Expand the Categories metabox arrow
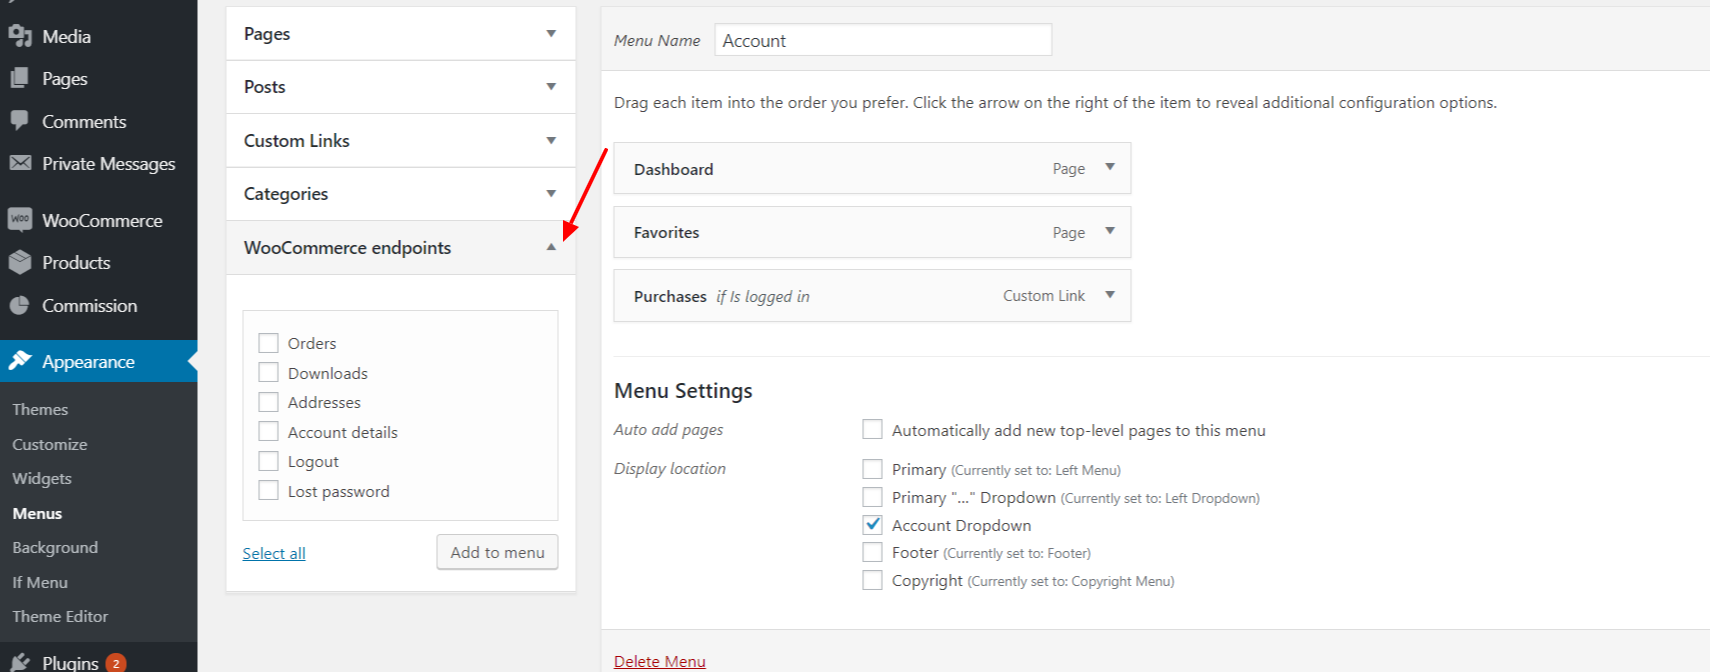 pos(551,194)
